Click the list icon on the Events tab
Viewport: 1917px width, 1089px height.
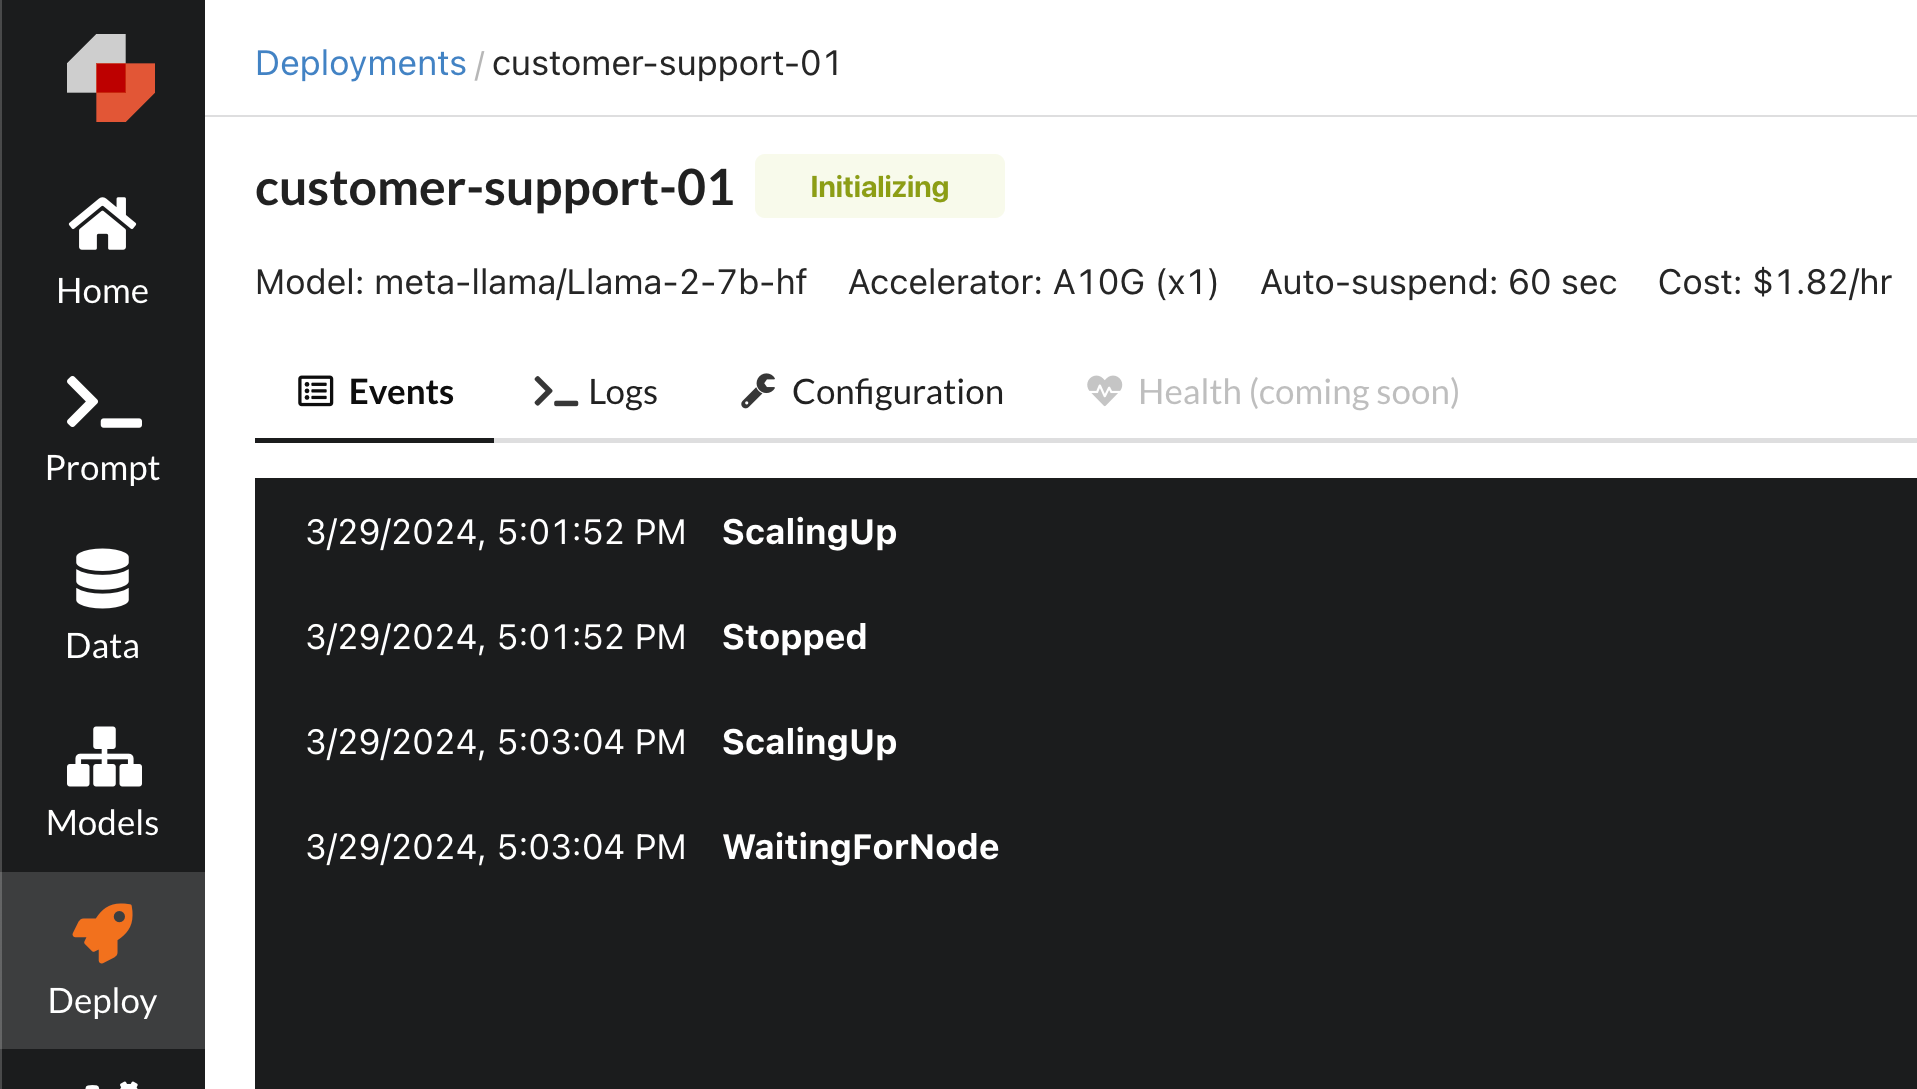click(314, 391)
